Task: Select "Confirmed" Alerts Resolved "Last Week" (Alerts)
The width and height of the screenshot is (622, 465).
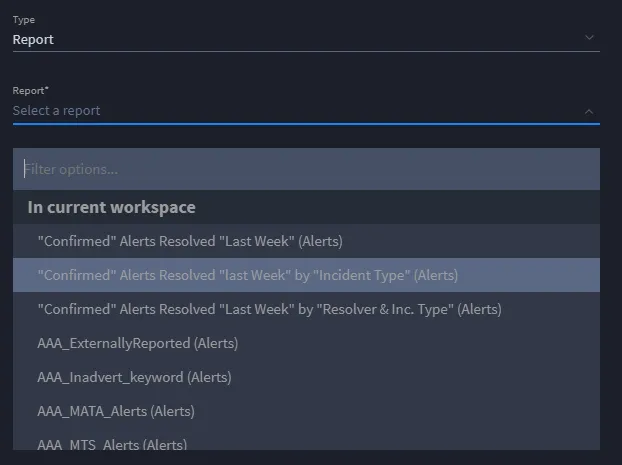Action: click(x=306, y=241)
